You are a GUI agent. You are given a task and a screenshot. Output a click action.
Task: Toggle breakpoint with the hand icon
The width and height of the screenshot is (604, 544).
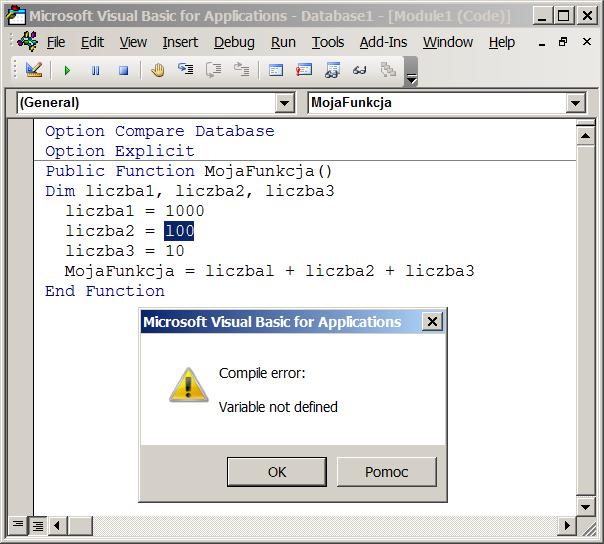point(158,70)
